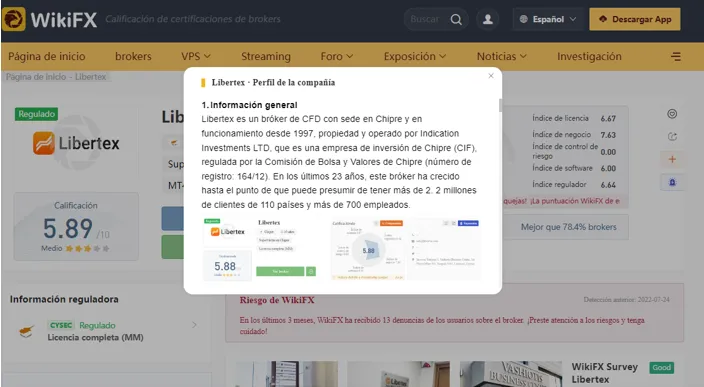Click the 'Licencia completa (MM)' text
The height and width of the screenshot is (387, 704).
point(96,338)
